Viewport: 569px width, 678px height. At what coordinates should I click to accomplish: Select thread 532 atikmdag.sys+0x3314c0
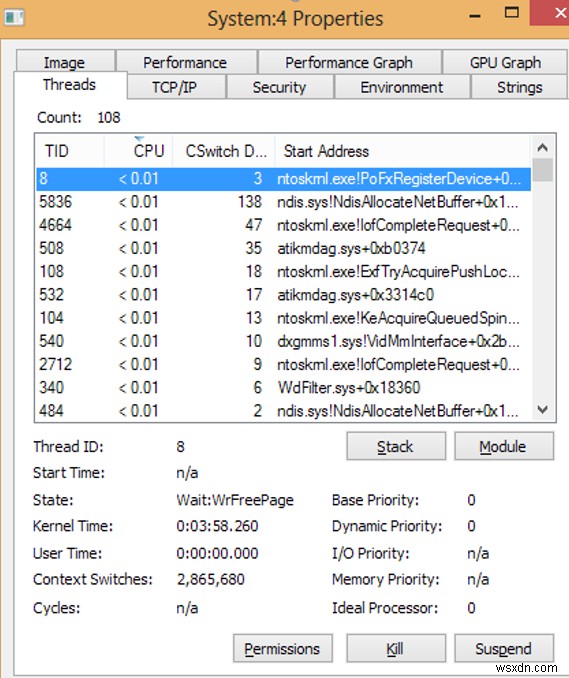284,295
